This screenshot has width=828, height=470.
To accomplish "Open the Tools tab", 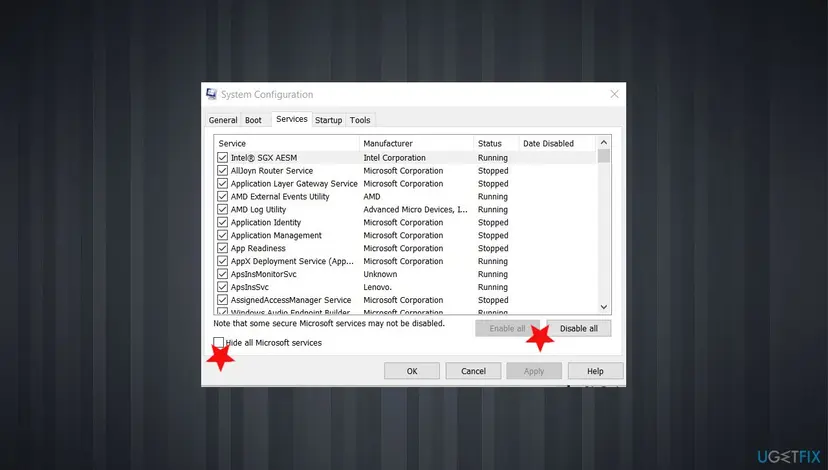I will 360,120.
